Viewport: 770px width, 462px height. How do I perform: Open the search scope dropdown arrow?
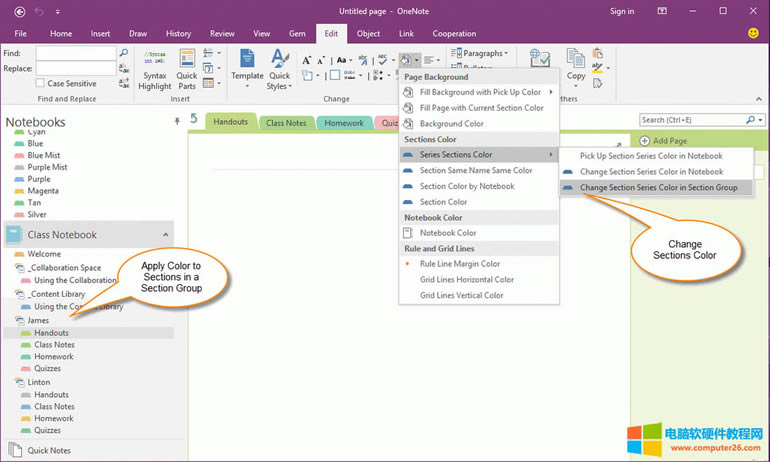point(759,120)
